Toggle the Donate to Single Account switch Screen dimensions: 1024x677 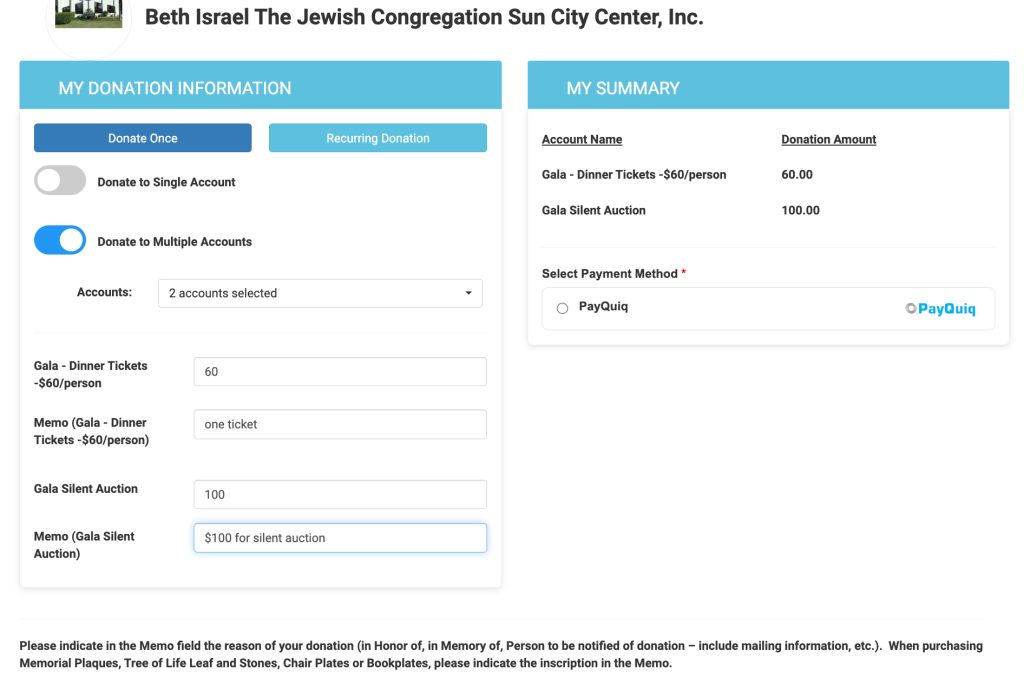(x=60, y=181)
